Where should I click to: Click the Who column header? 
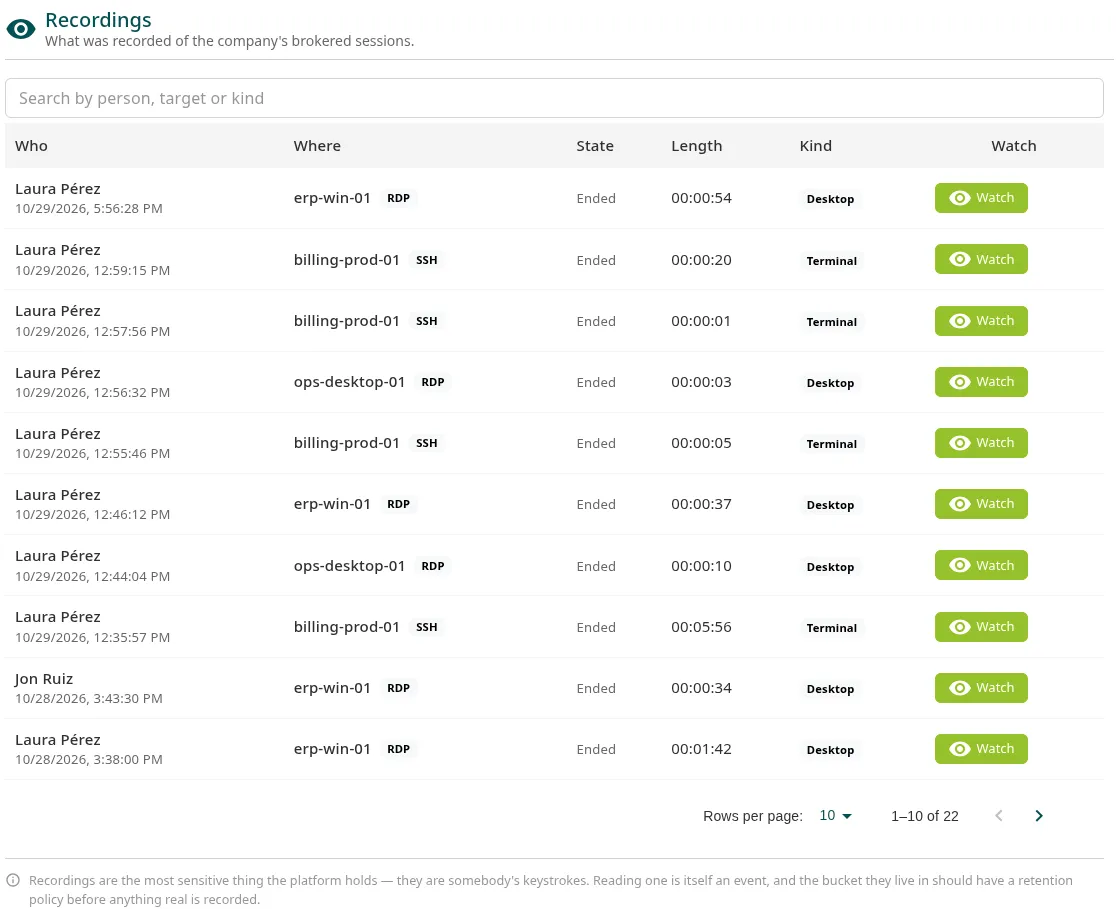pyautogui.click(x=31, y=146)
